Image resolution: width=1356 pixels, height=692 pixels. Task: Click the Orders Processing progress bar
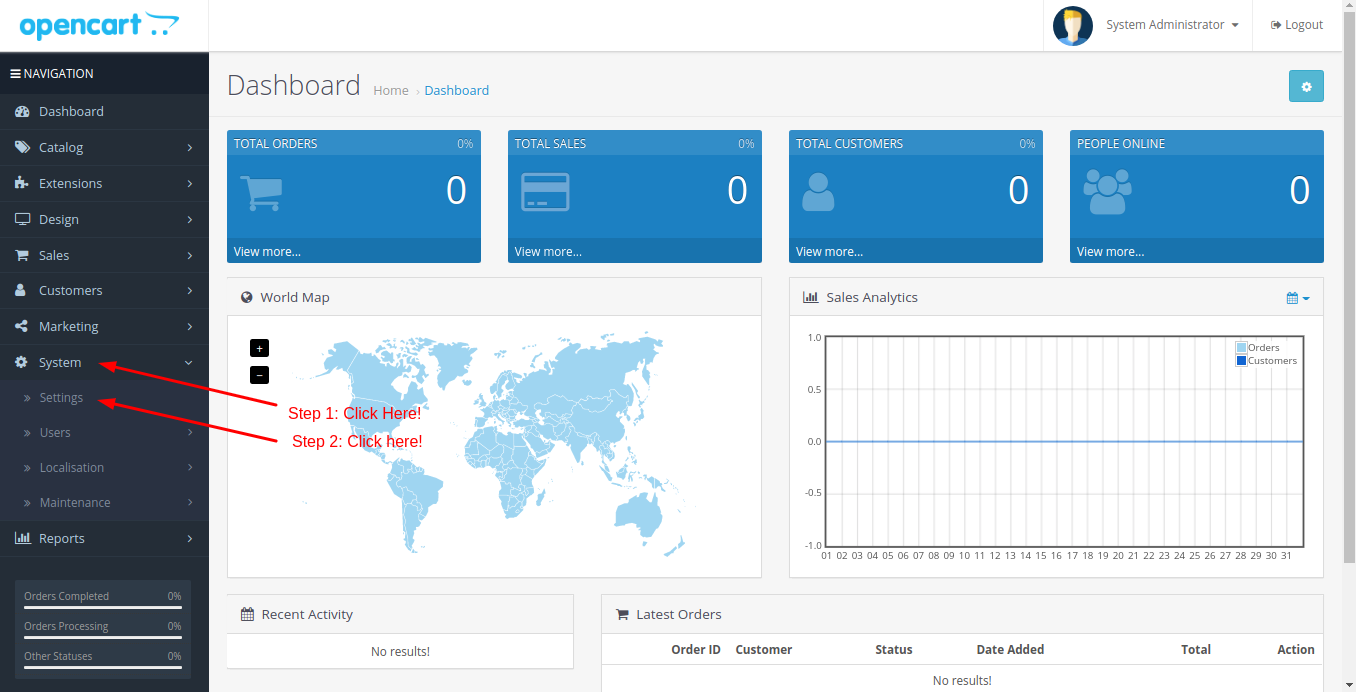click(103, 637)
